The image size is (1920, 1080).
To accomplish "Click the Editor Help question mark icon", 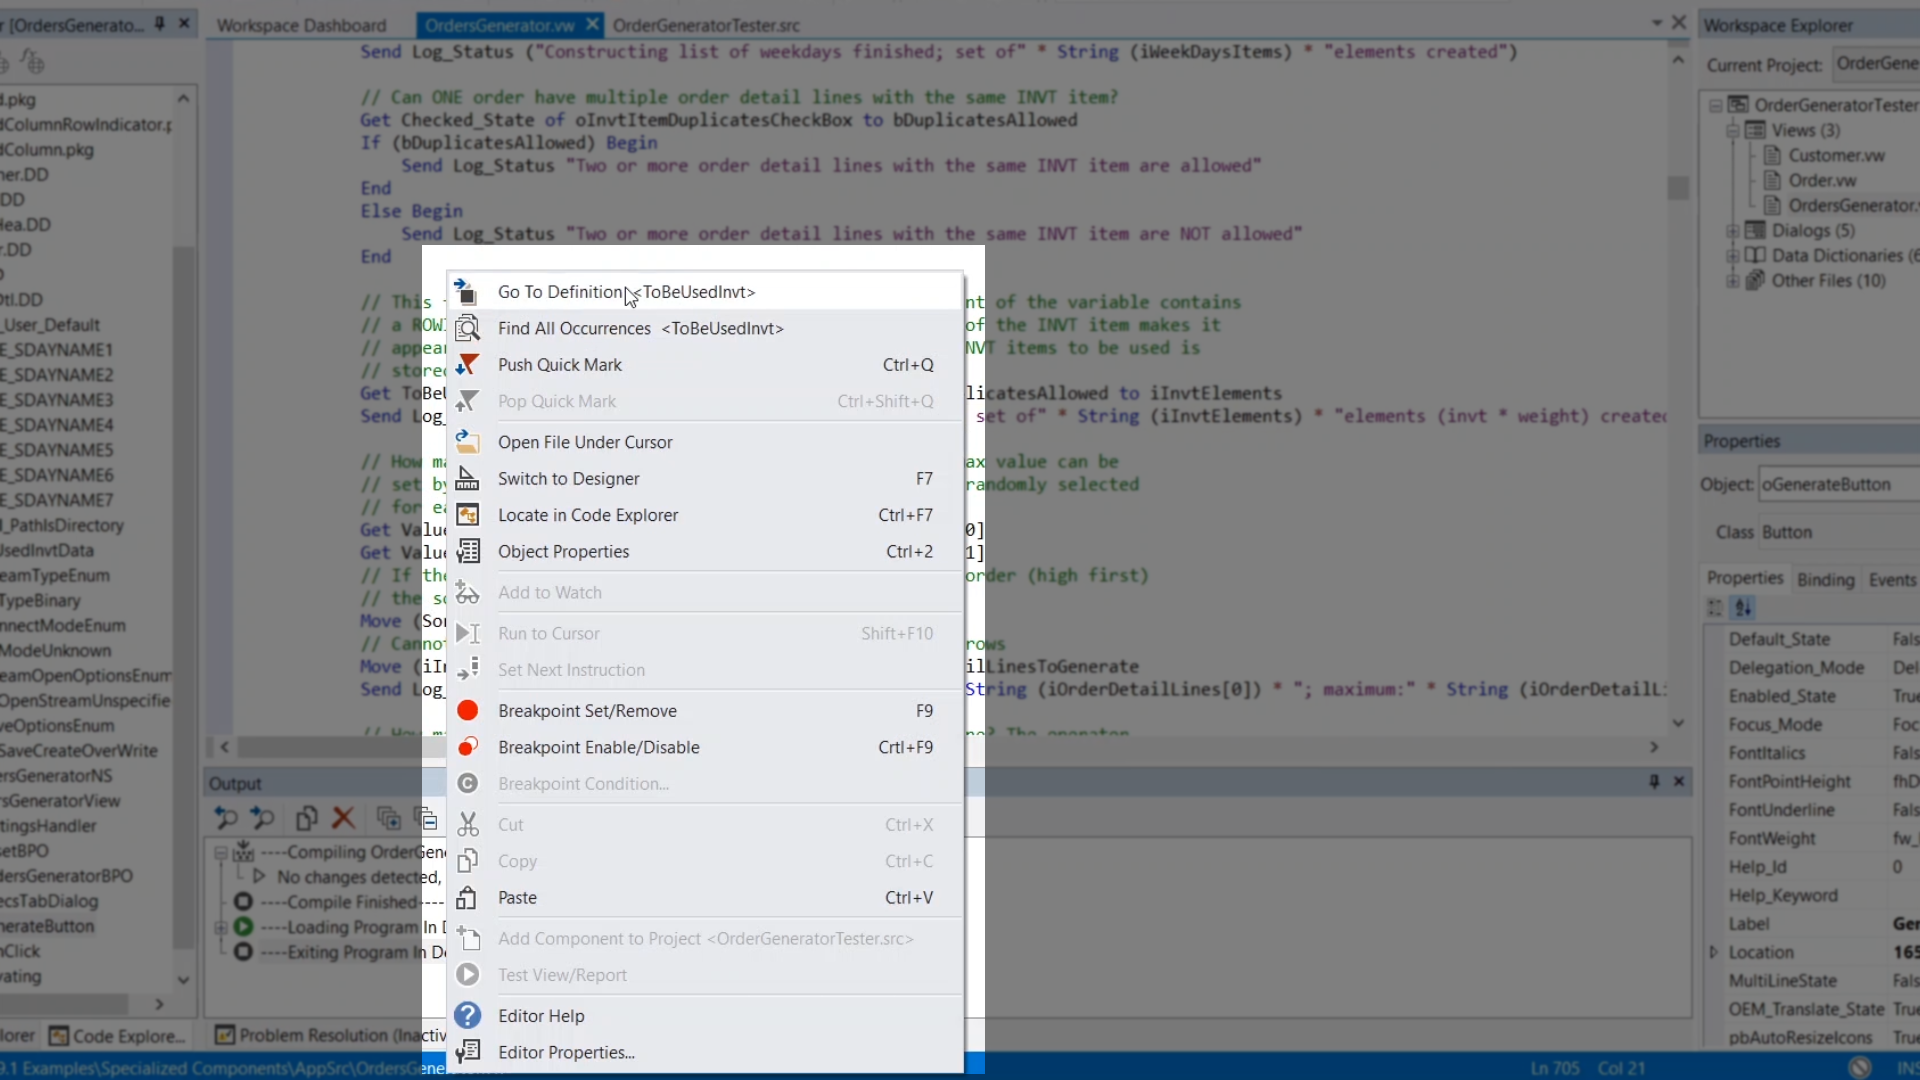I will tap(466, 1016).
